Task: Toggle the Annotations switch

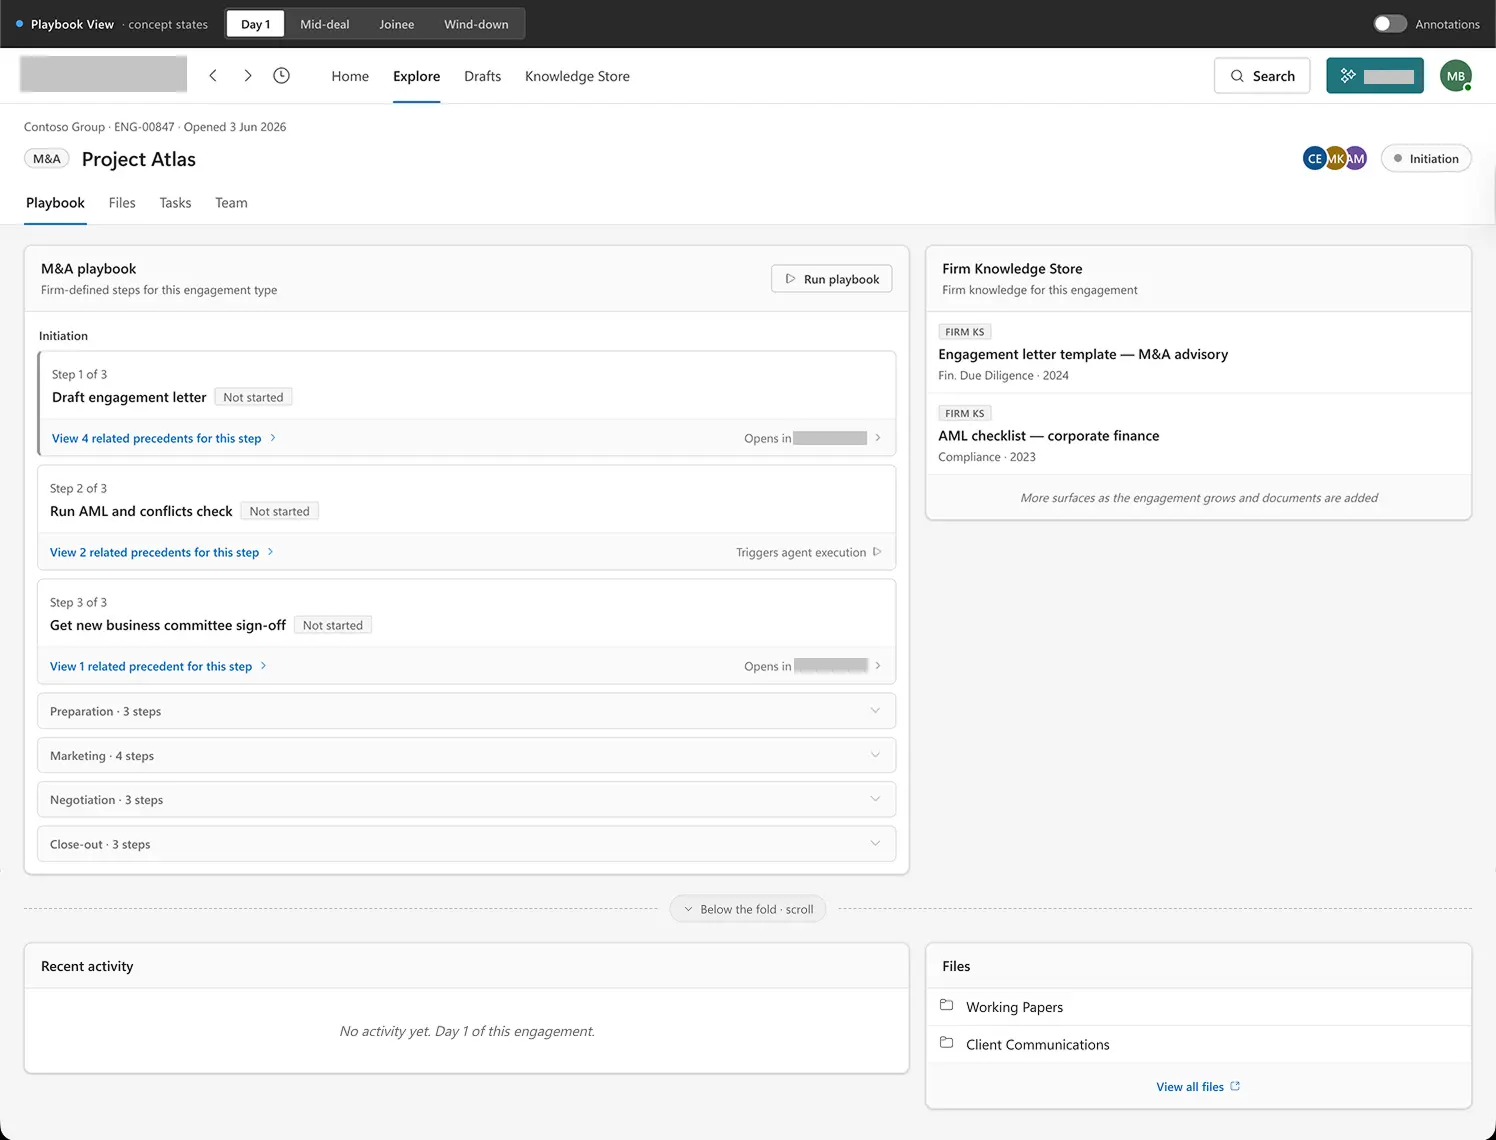Action: [x=1390, y=24]
